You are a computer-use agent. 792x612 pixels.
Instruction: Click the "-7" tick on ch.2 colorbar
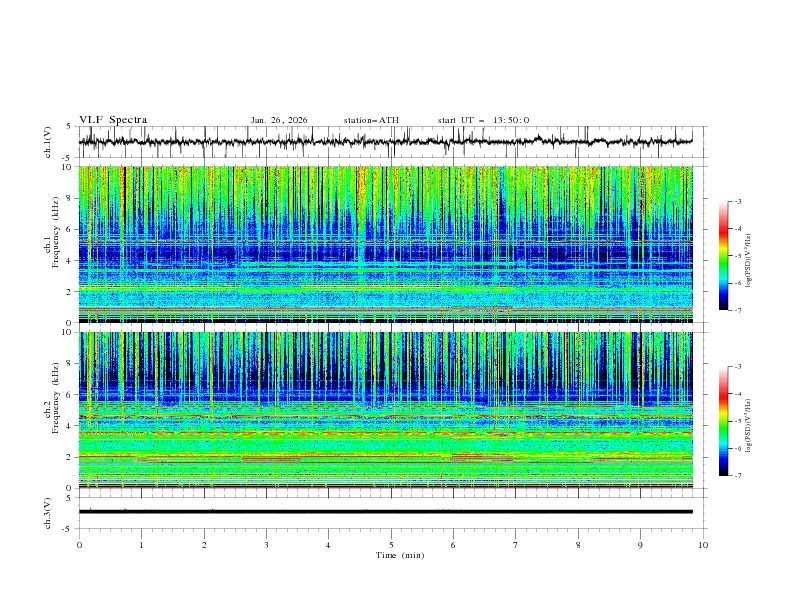coord(738,475)
